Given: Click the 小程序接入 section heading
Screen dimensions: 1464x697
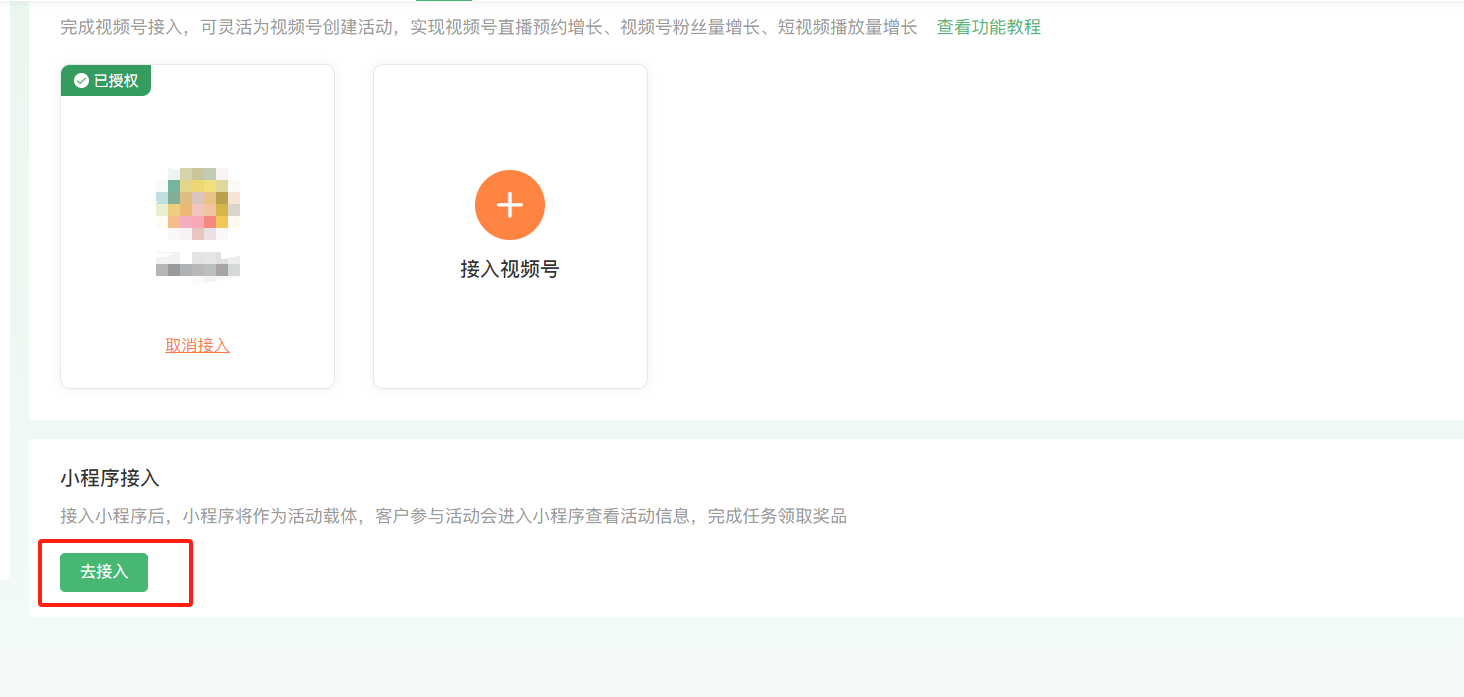Looking at the screenshot, I should pyautogui.click(x=110, y=478).
